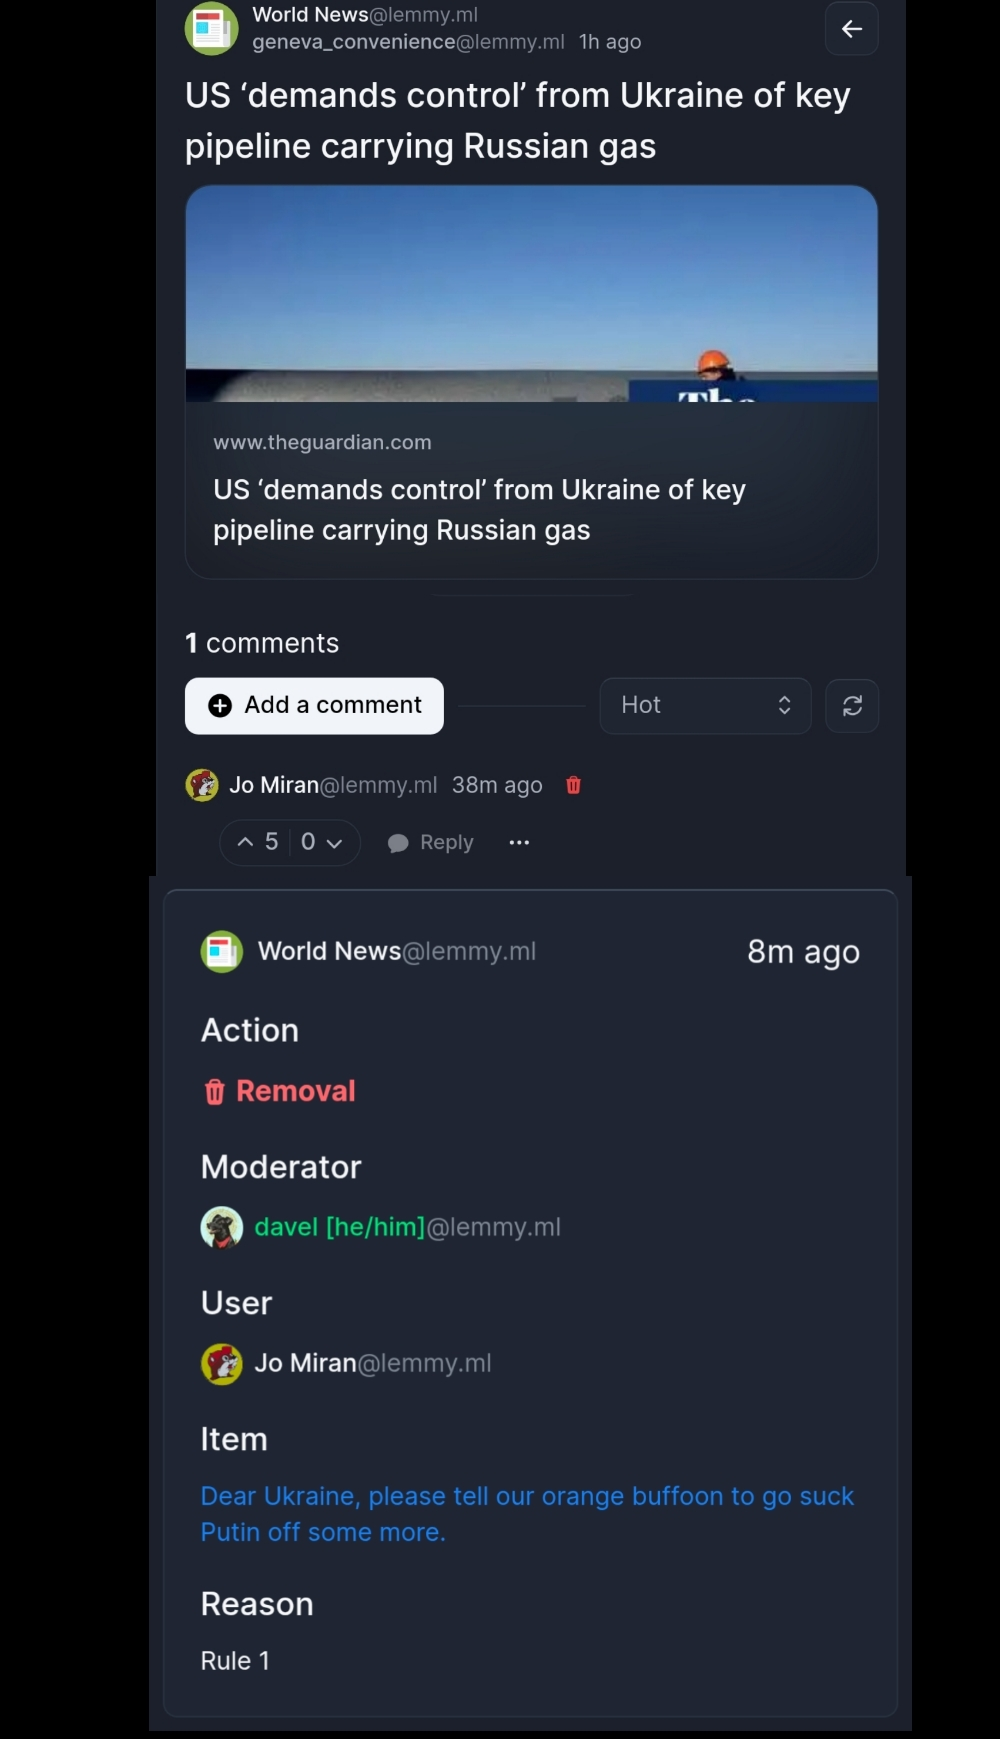The image size is (1000, 1739).
Task: Open World News community avatar at top
Action: (211, 29)
